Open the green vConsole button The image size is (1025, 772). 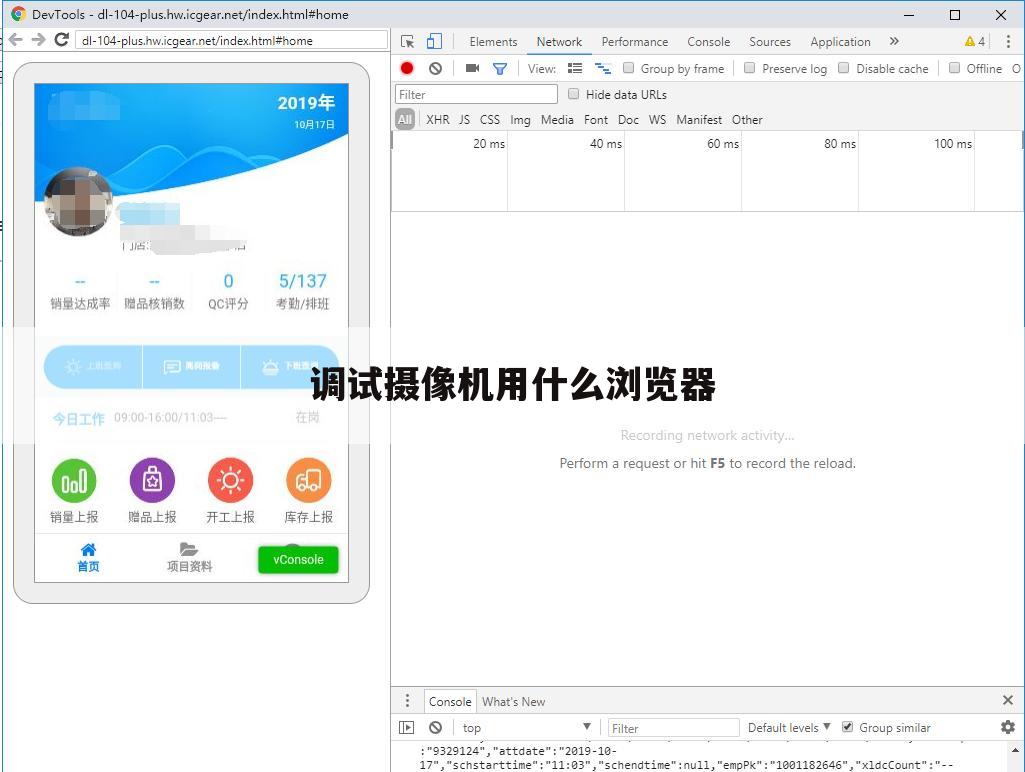click(298, 560)
